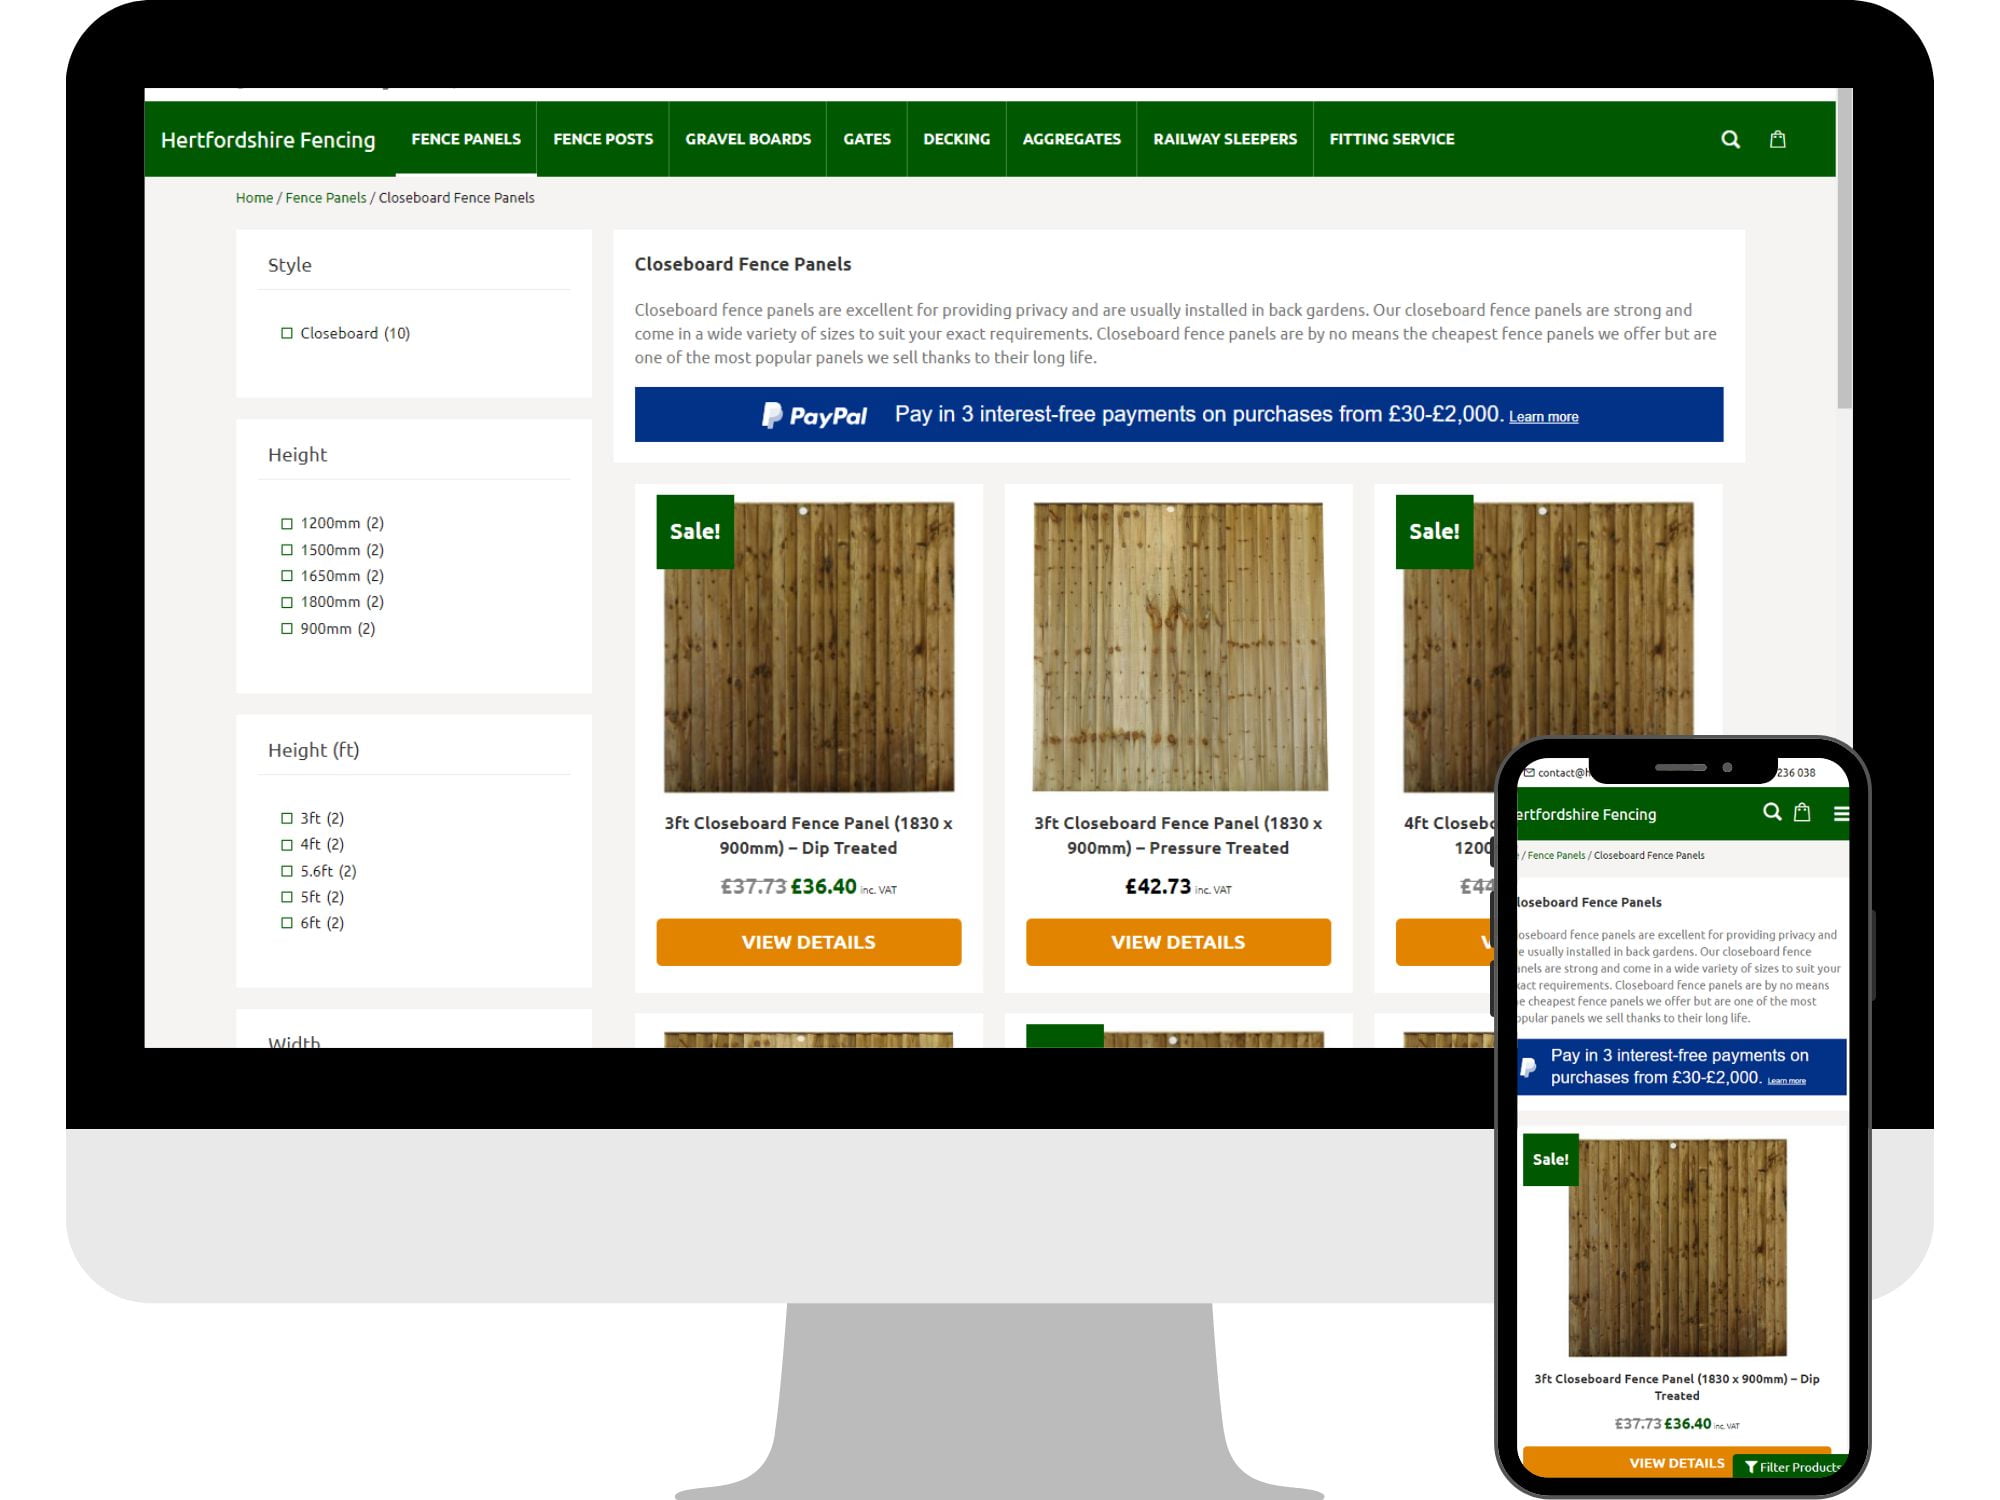Click VIEW DETAILS for dip treated panel
Screen dimensions: 2000x1500
[x=808, y=941]
